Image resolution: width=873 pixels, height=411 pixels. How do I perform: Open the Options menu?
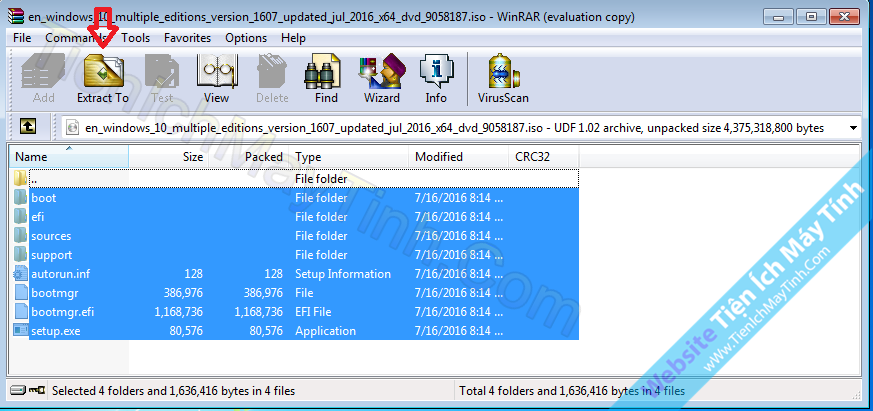click(246, 38)
